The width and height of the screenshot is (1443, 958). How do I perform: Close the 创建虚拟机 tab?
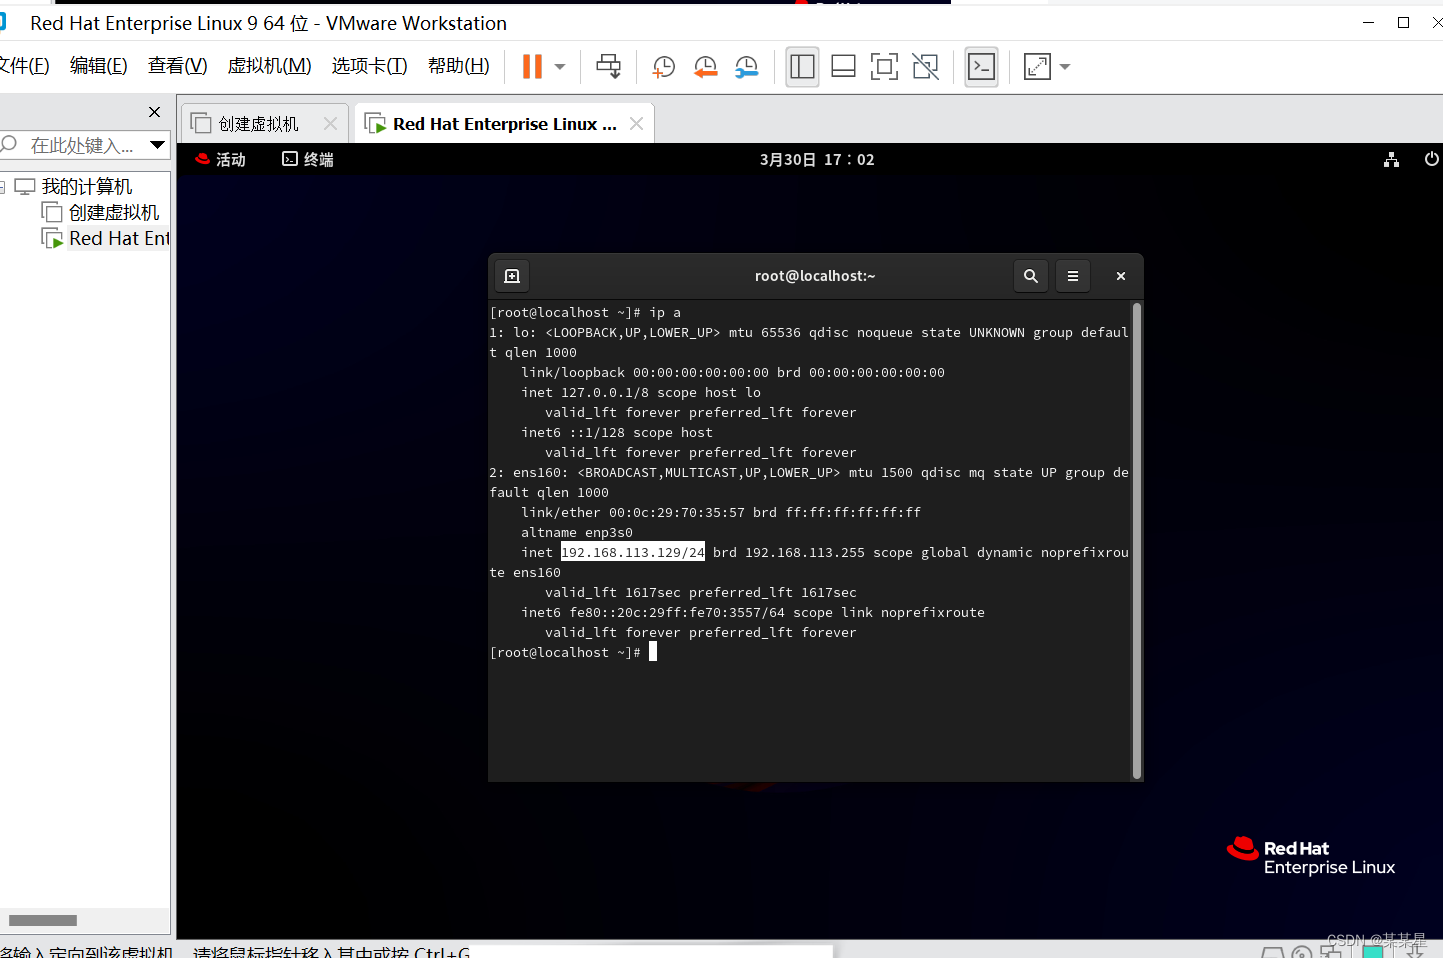coord(330,124)
